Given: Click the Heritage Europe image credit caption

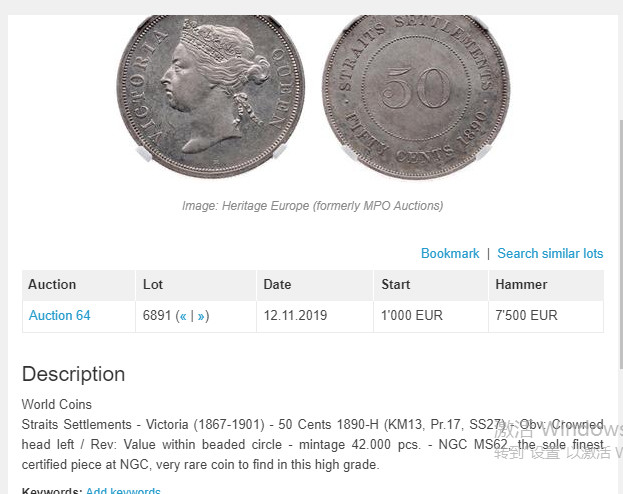Looking at the screenshot, I should 313,206.
